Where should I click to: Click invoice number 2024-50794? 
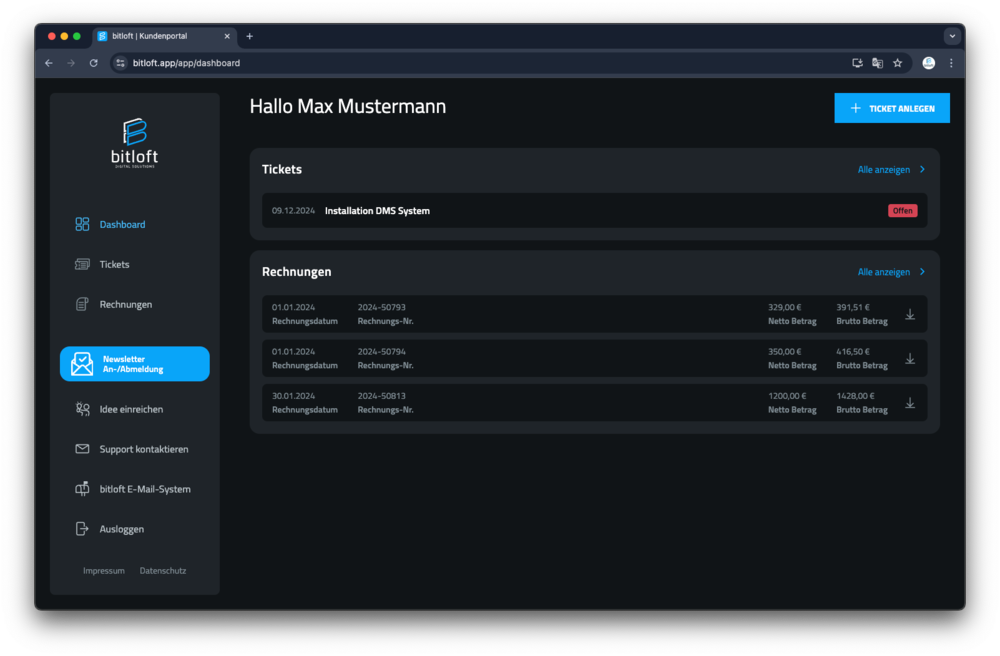click(x=381, y=351)
